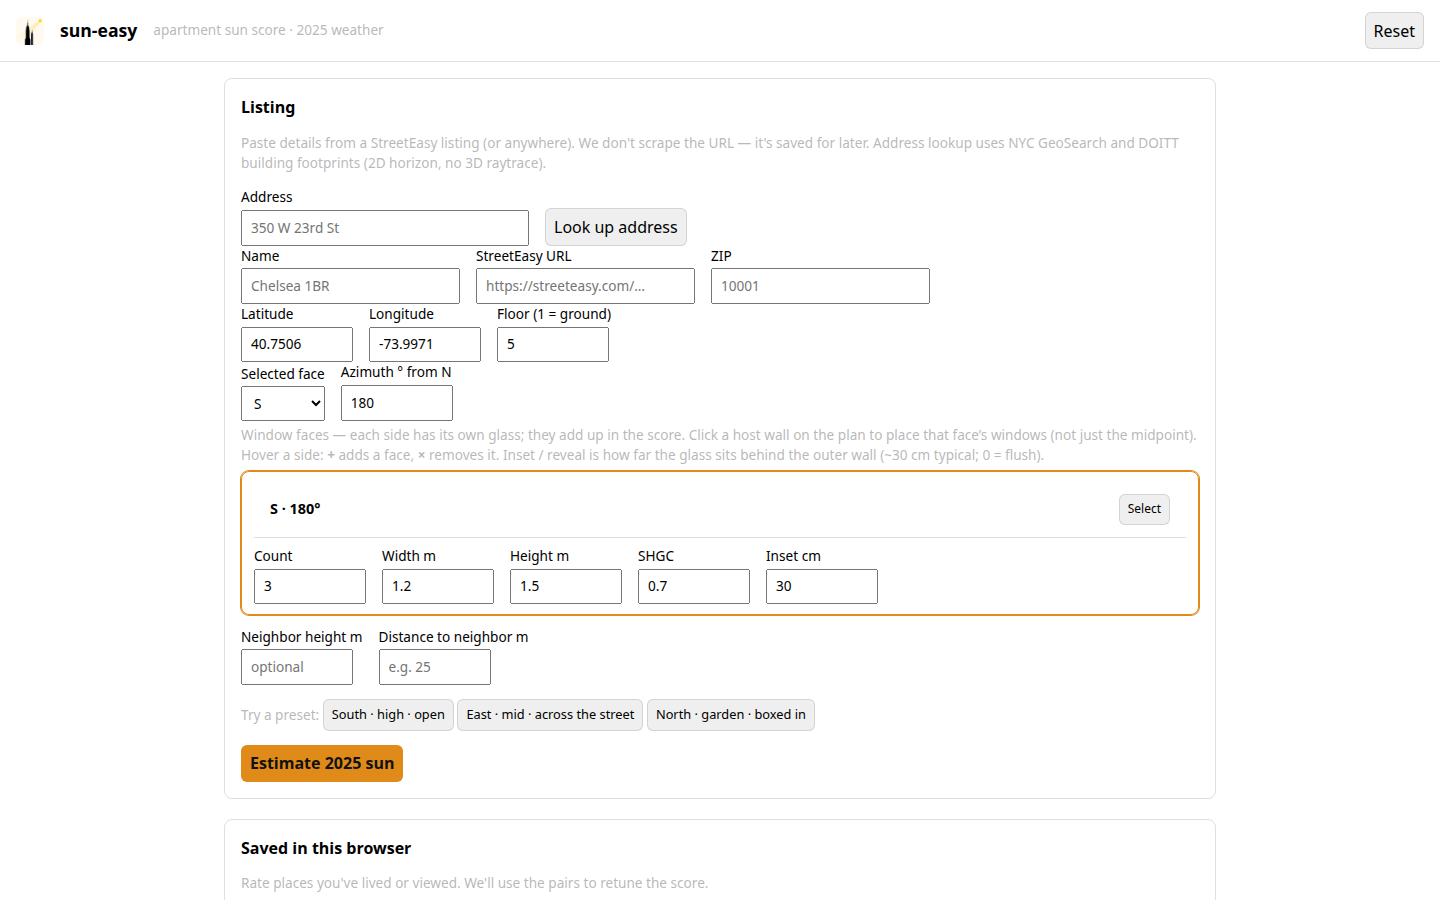
Task: Edit the Inset cm field
Action: tap(822, 586)
